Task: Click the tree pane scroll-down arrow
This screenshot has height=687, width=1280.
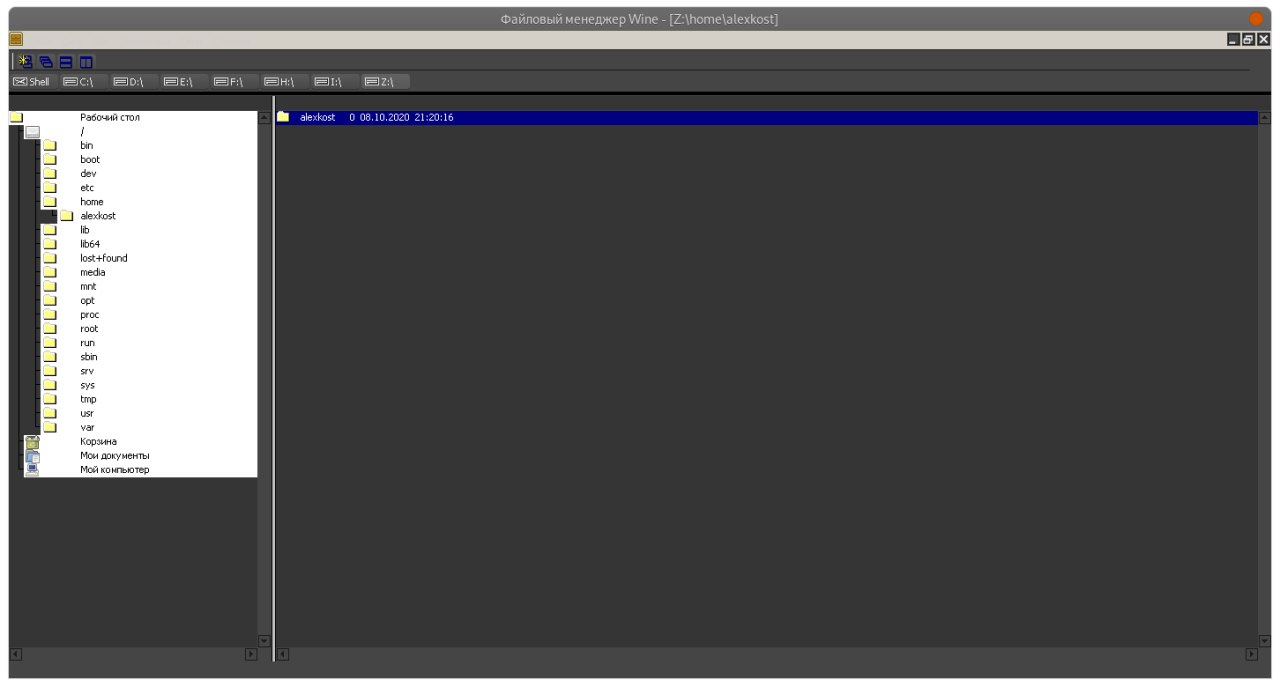Action: point(264,640)
